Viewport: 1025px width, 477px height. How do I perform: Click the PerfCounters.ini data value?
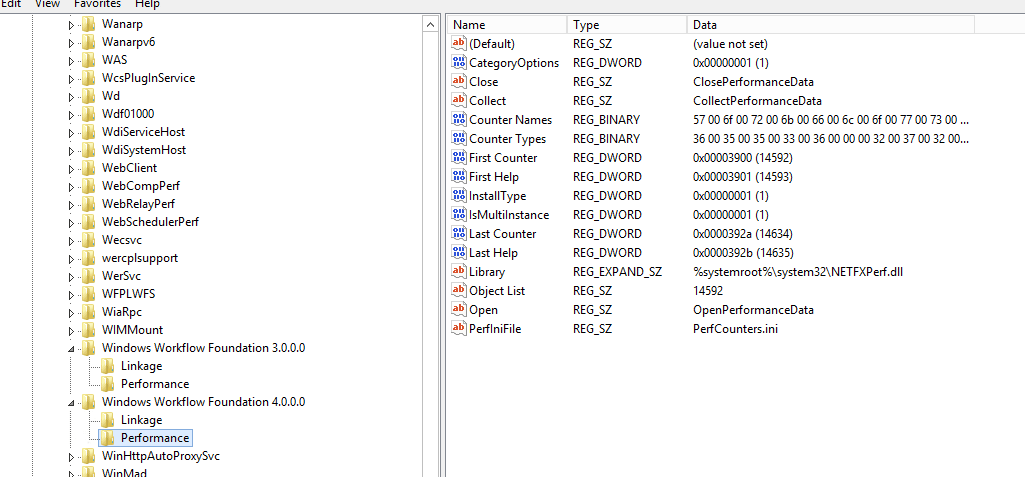pyautogui.click(x=735, y=329)
